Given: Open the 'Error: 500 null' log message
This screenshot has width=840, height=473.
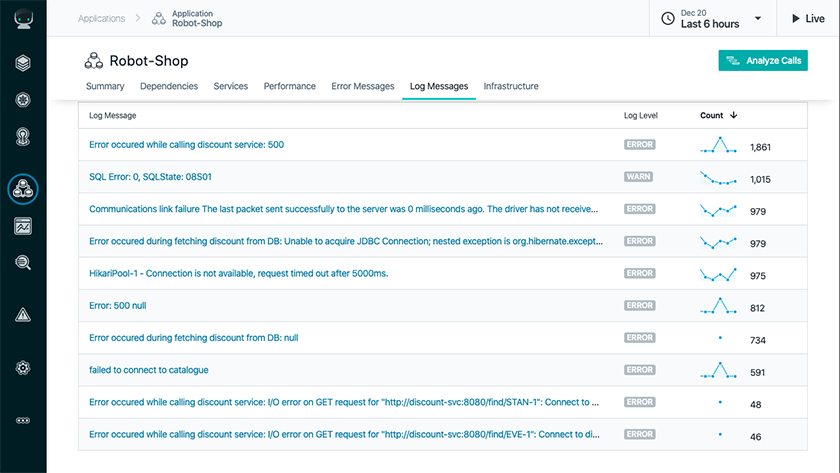Looking at the screenshot, I should coord(118,305).
